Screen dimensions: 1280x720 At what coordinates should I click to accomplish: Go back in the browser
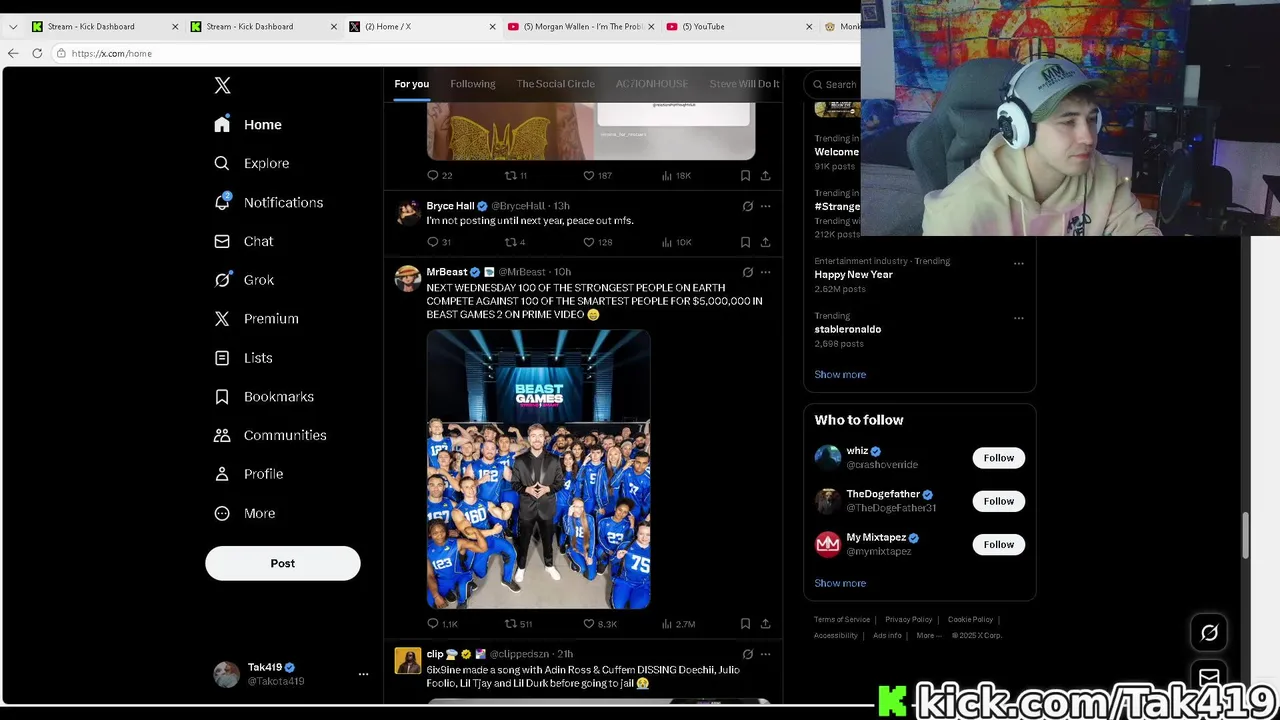click(x=13, y=53)
